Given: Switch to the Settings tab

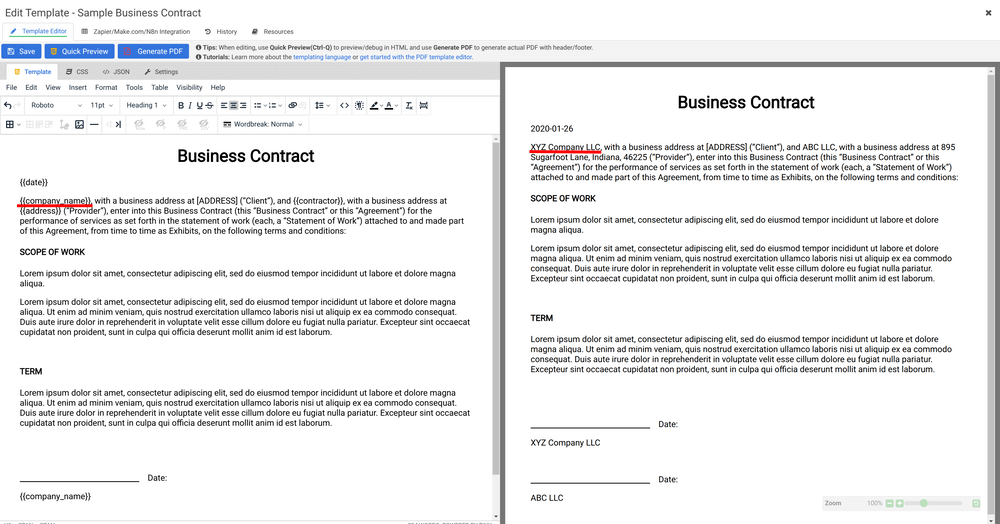Looking at the screenshot, I should (x=161, y=72).
